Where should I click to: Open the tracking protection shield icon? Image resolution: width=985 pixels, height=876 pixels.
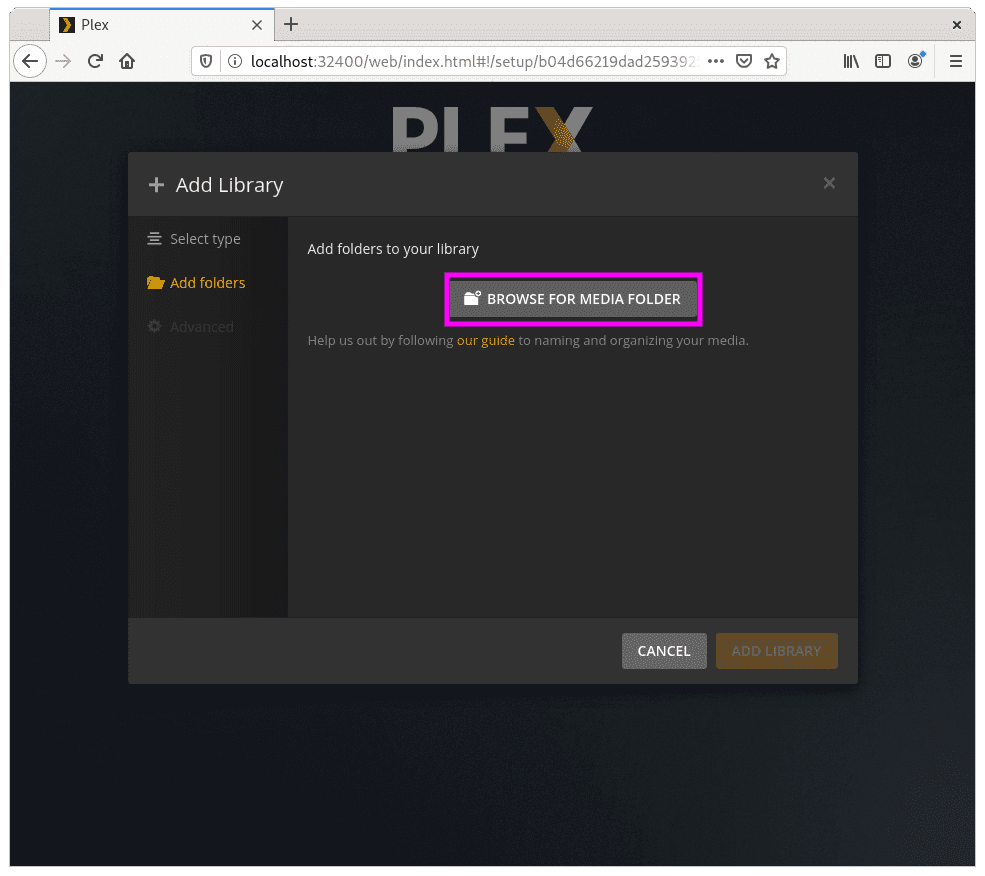206,61
